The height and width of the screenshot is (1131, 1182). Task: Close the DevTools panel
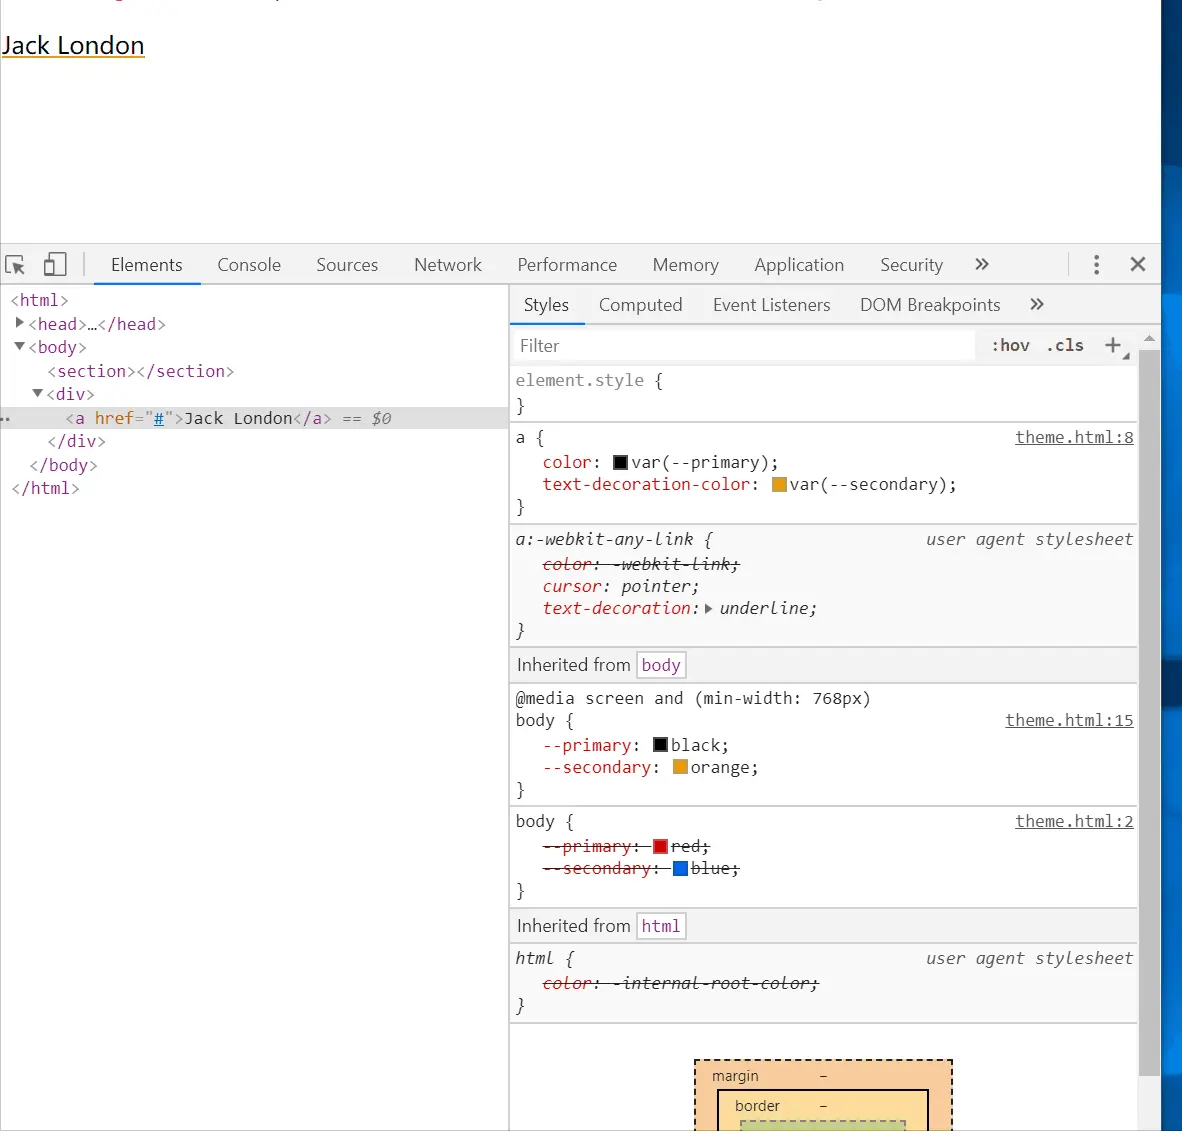[1138, 265]
